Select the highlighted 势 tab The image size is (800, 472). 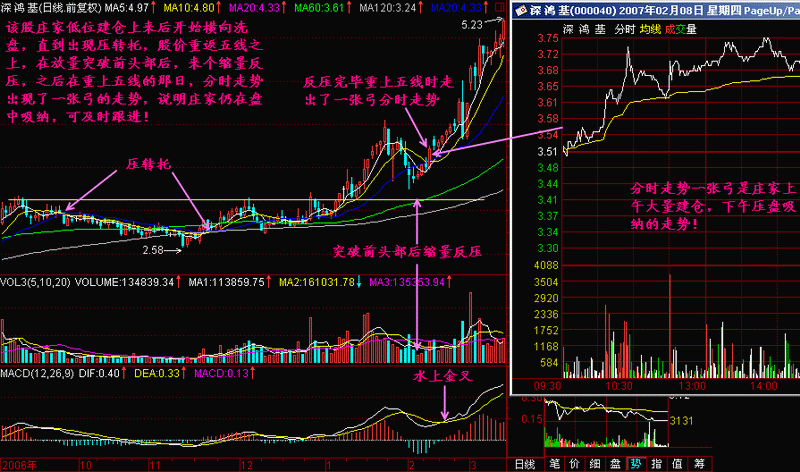636,464
